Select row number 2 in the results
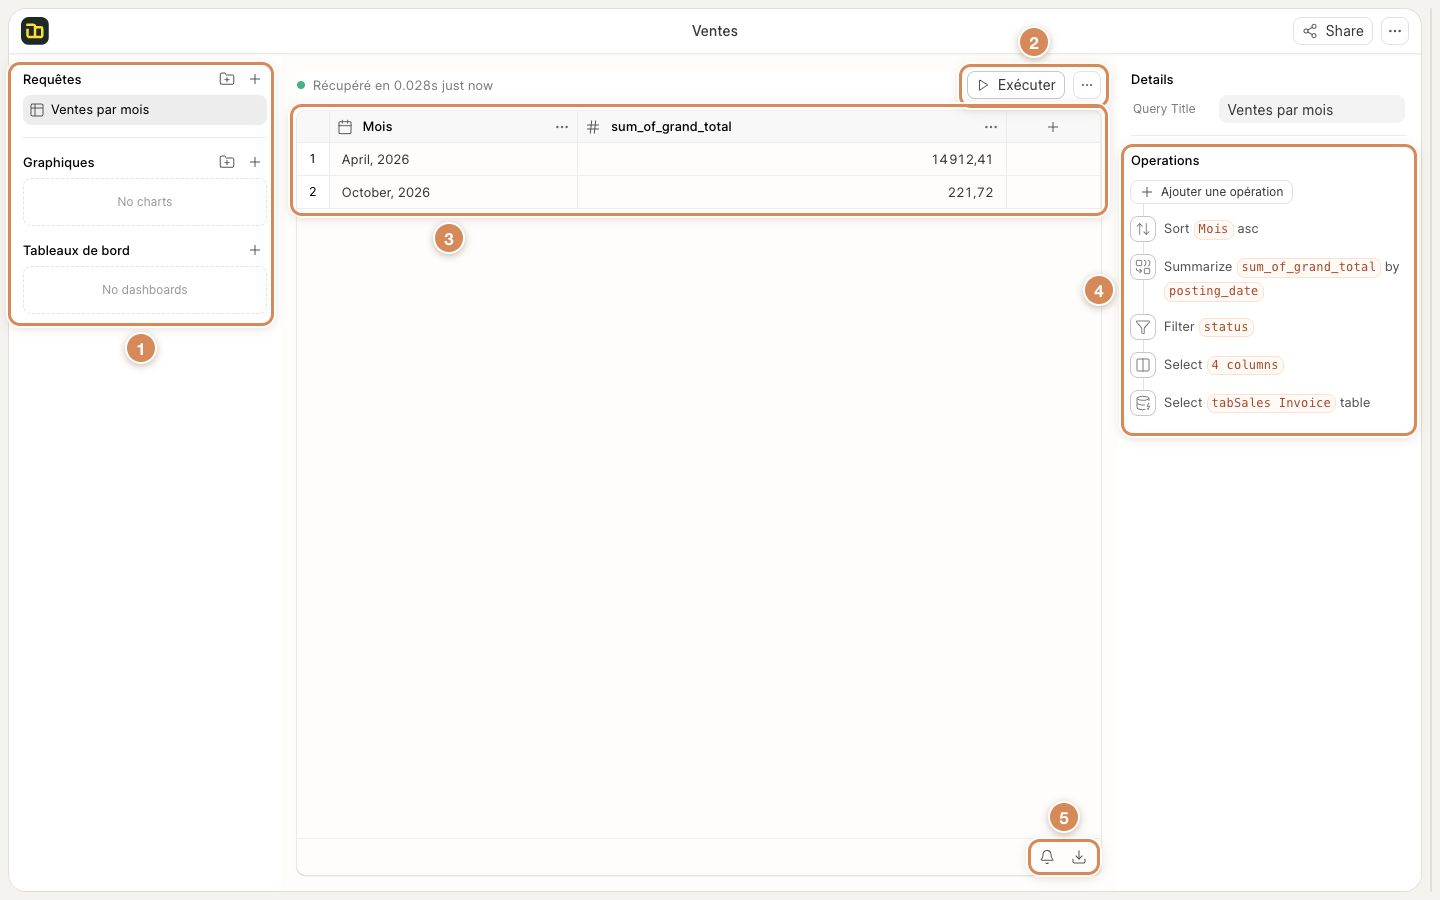The width and height of the screenshot is (1440, 900). [313, 192]
